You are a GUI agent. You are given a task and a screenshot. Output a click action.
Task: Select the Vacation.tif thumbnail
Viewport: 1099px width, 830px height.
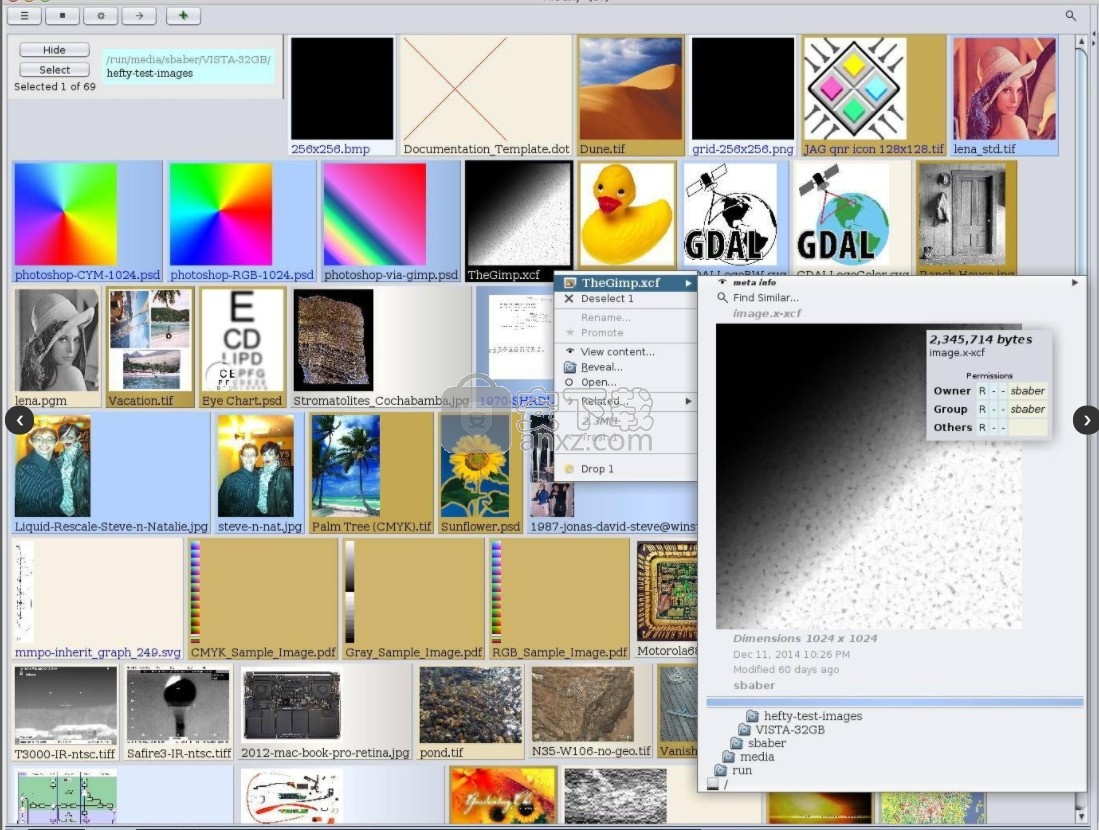150,341
